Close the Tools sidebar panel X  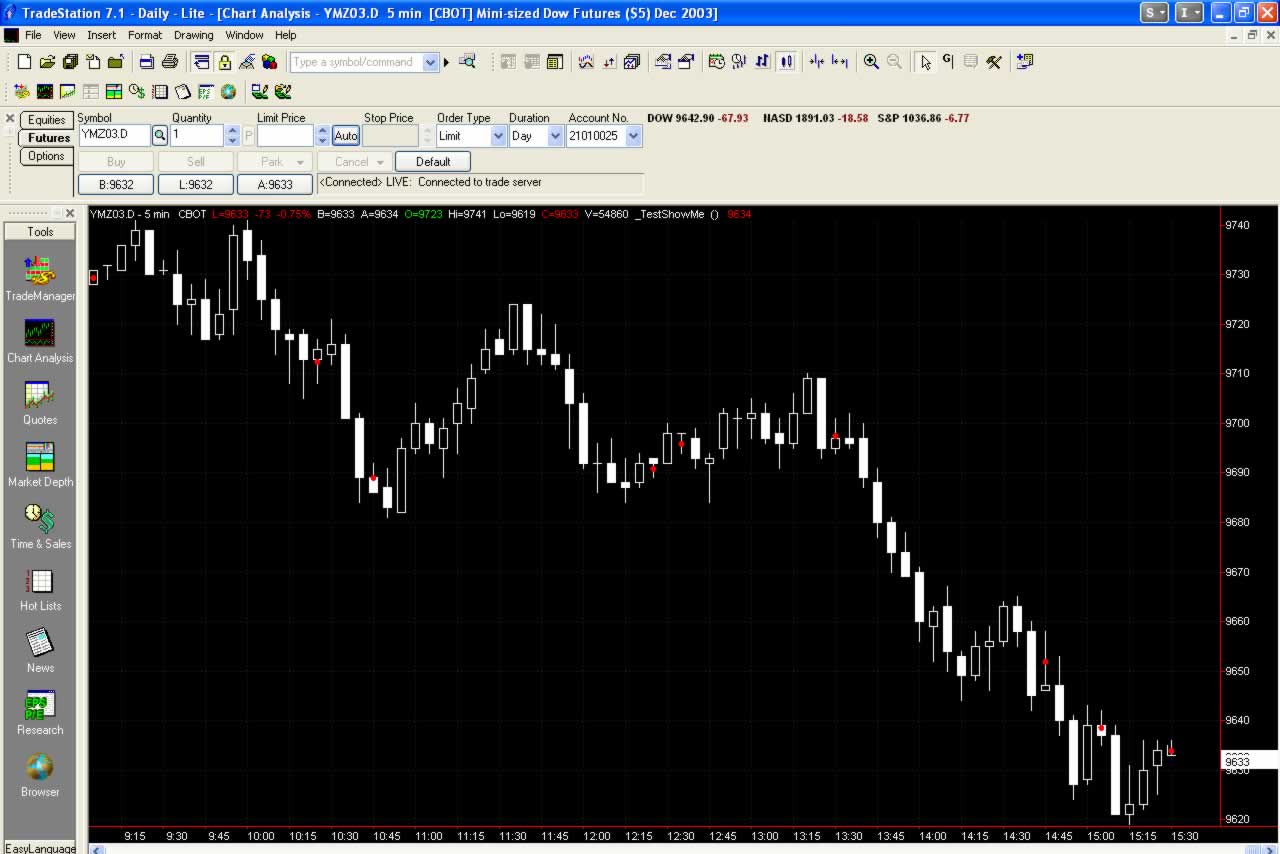point(71,213)
